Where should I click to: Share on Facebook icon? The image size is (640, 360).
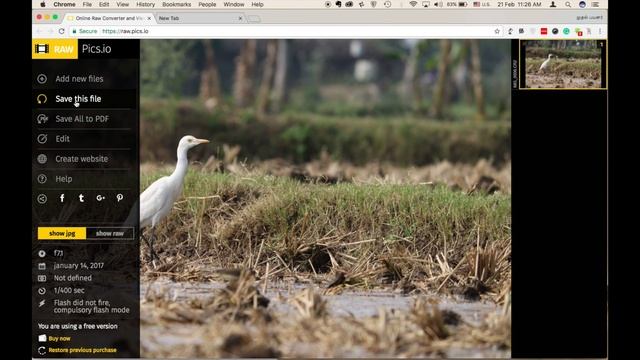[62, 198]
